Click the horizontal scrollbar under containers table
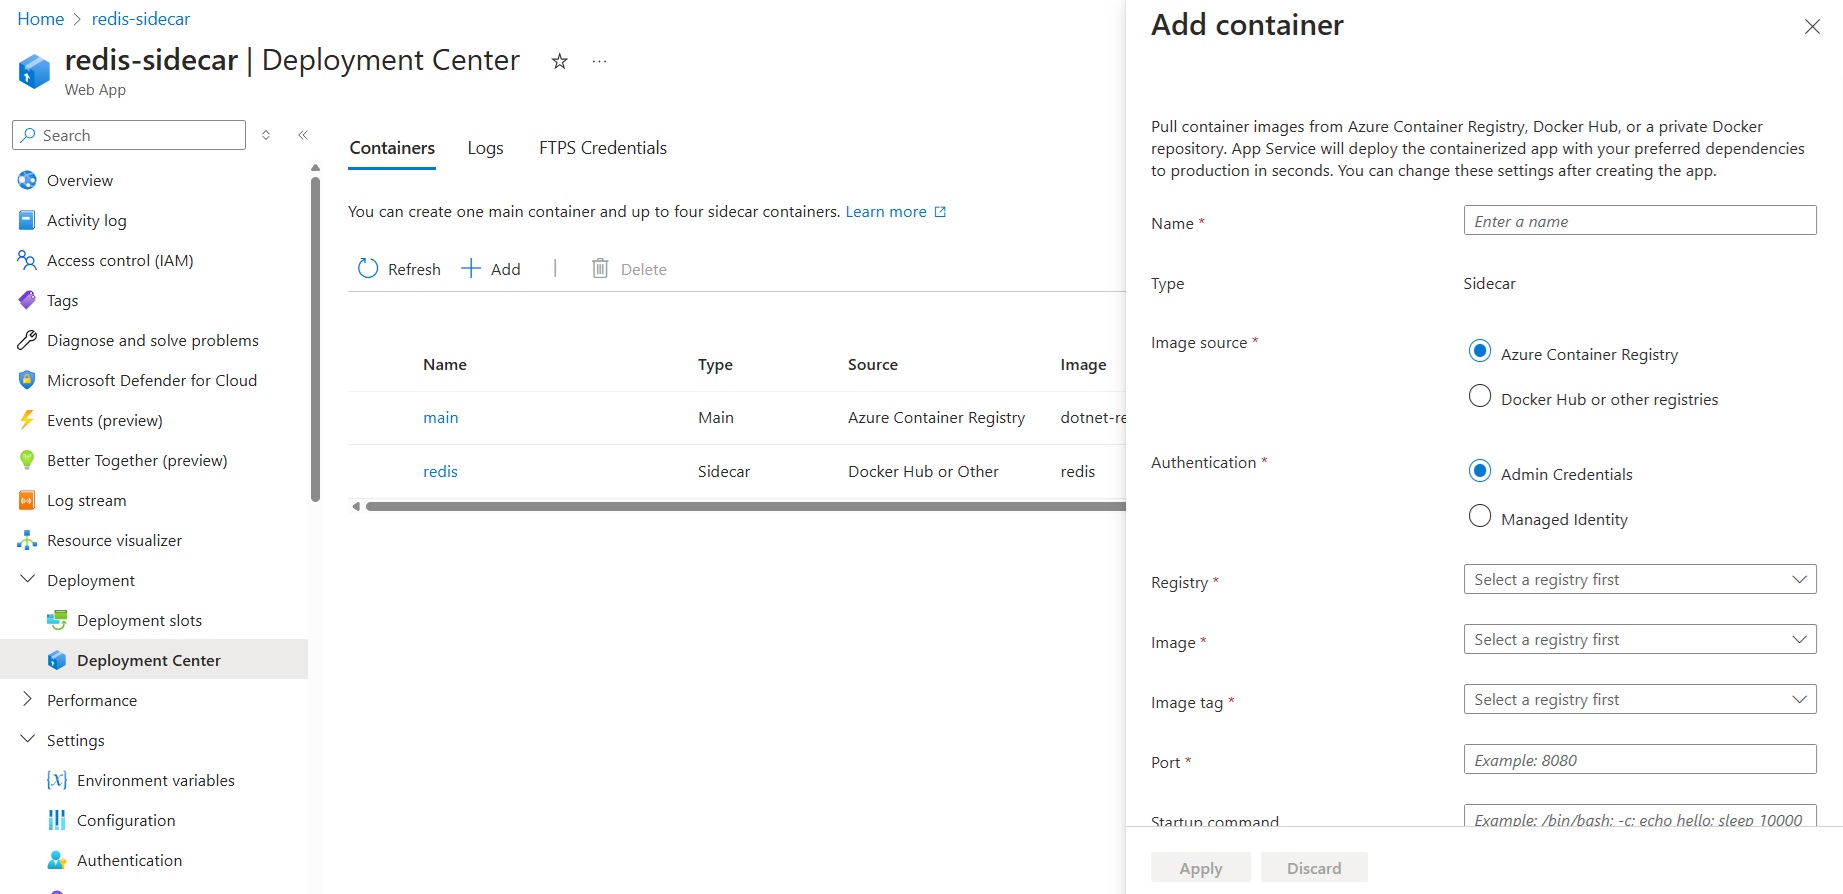This screenshot has height=894, width=1843. coord(745,506)
